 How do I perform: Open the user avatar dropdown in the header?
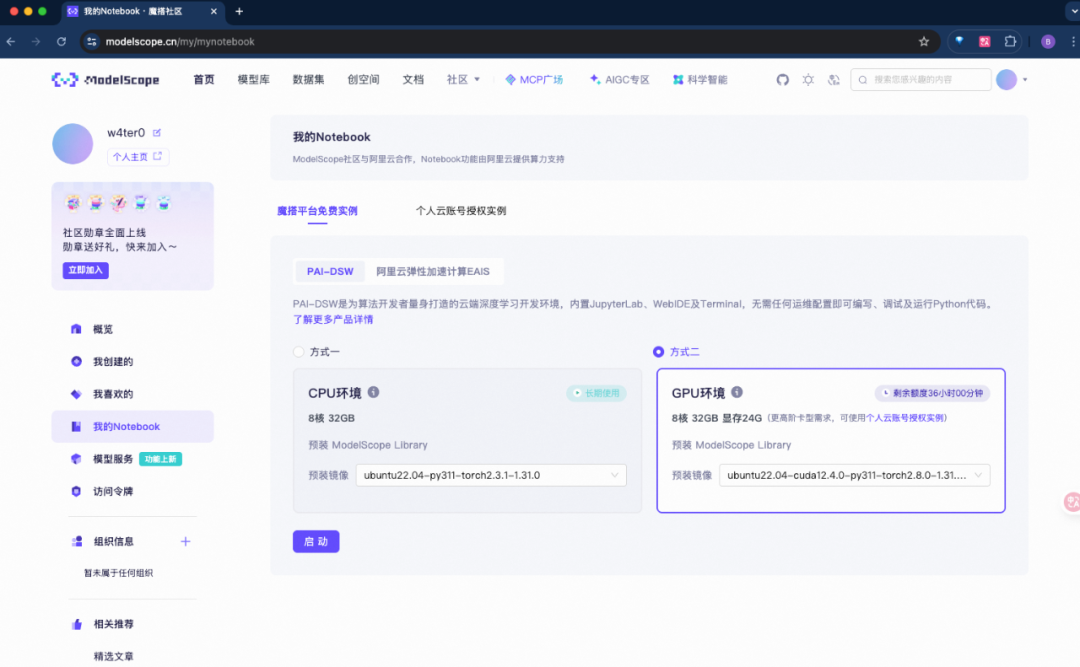click(x=1012, y=80)
